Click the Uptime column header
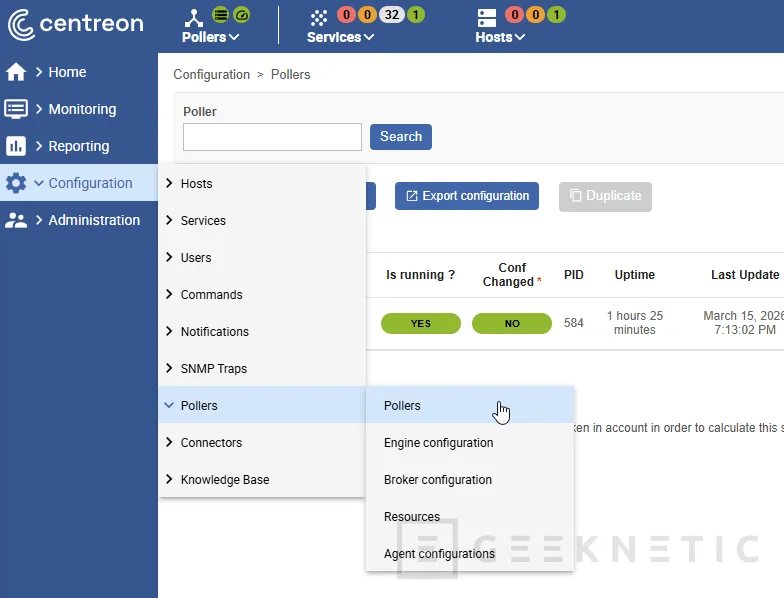 (x=634, y=274)
